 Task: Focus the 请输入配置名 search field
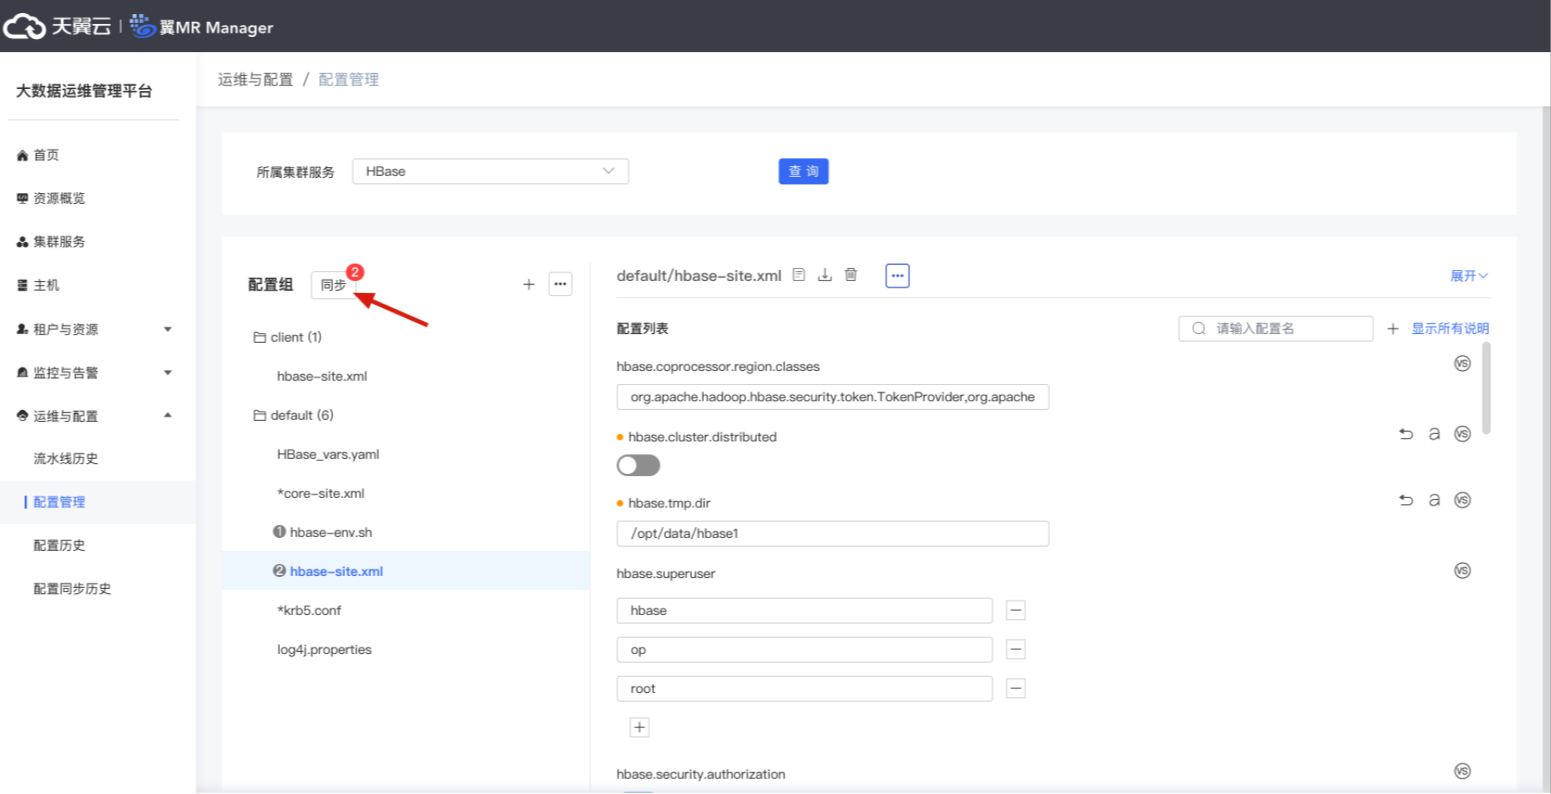(x=1276, y=329)
